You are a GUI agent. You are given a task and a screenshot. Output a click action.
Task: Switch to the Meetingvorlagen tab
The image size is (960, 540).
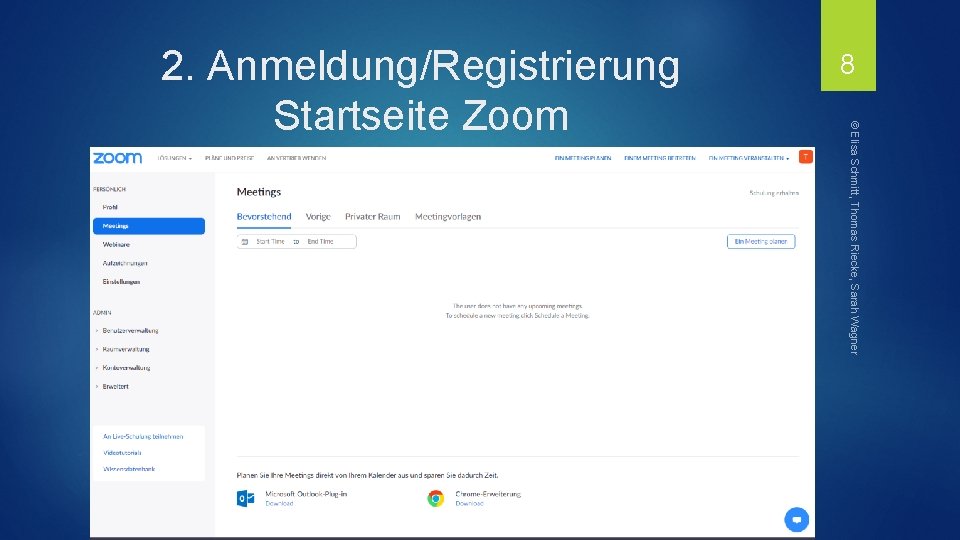448,216
